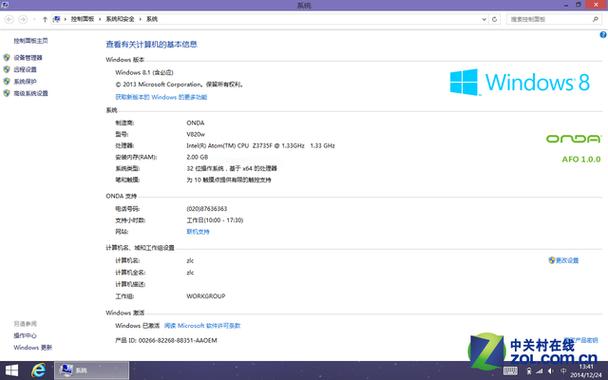
Task: Select manufacturer value ONDA
Action: [x=195, y=123]
